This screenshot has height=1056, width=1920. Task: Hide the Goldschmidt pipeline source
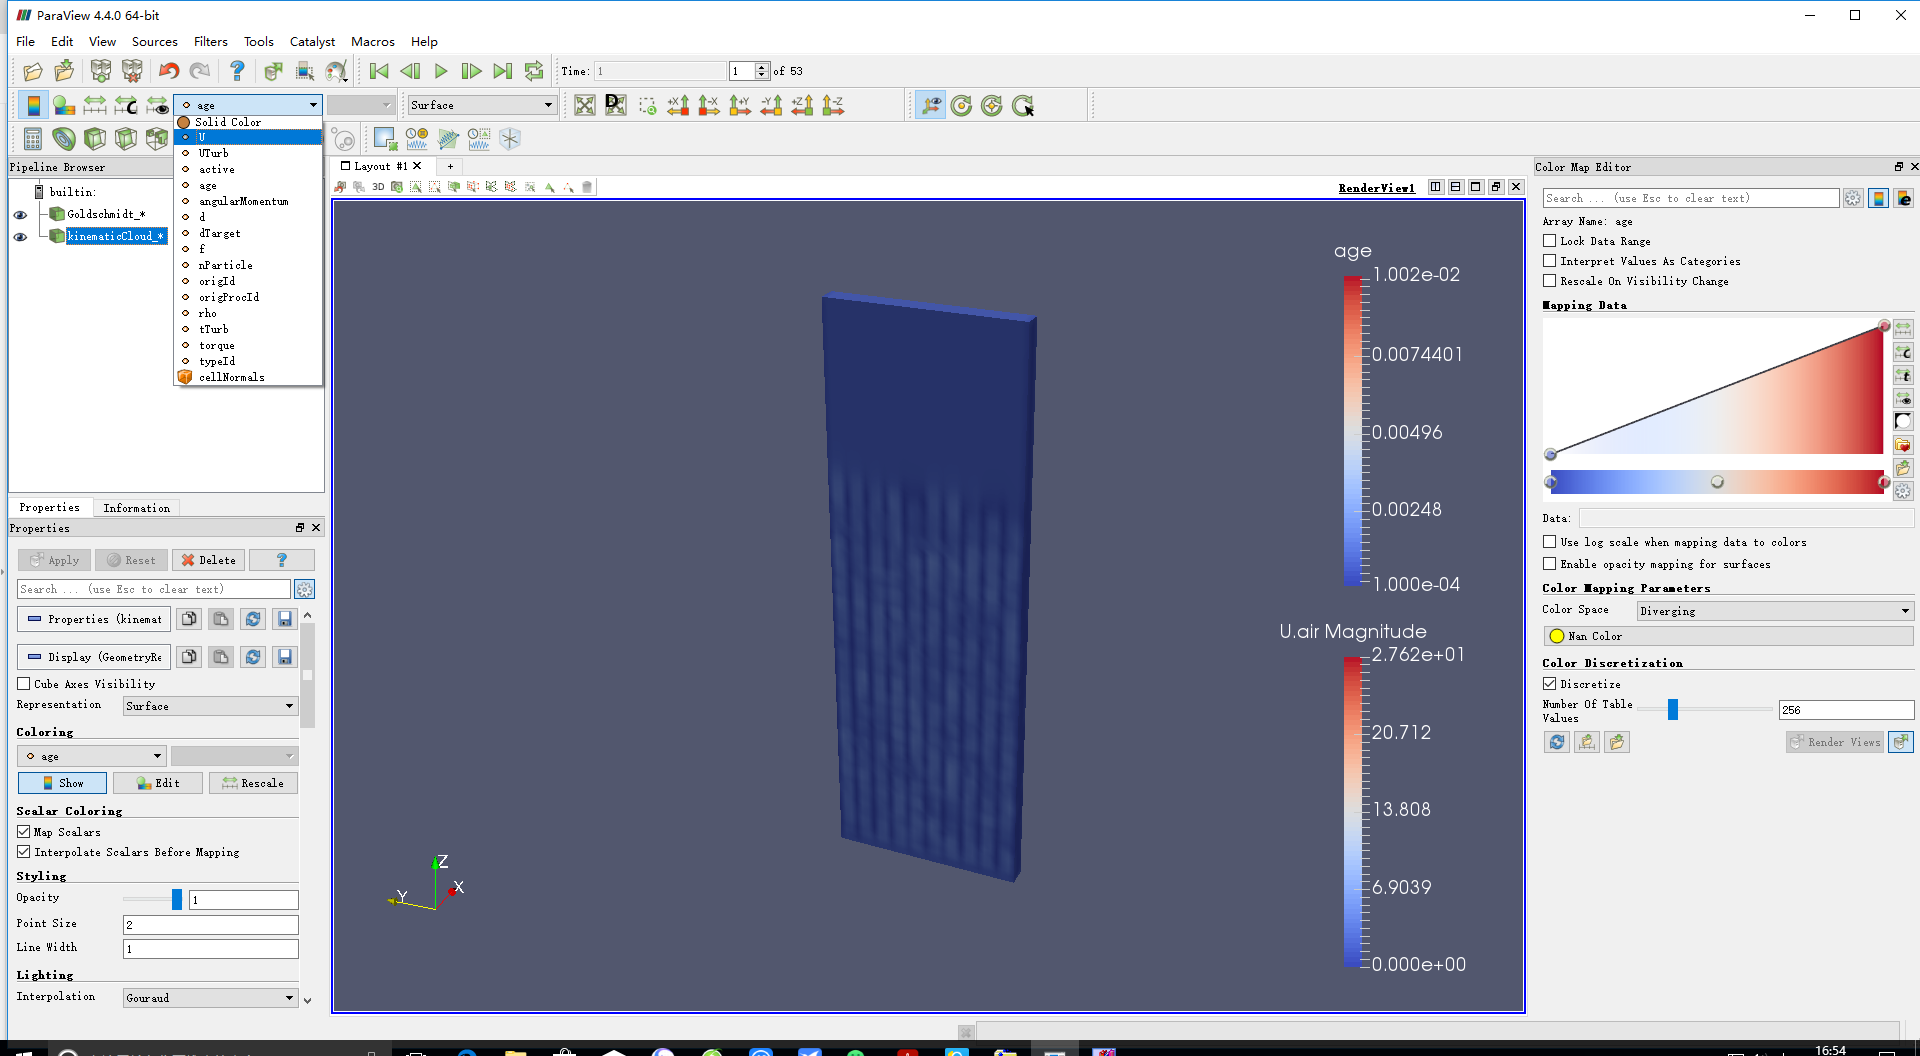pos(20,215)
